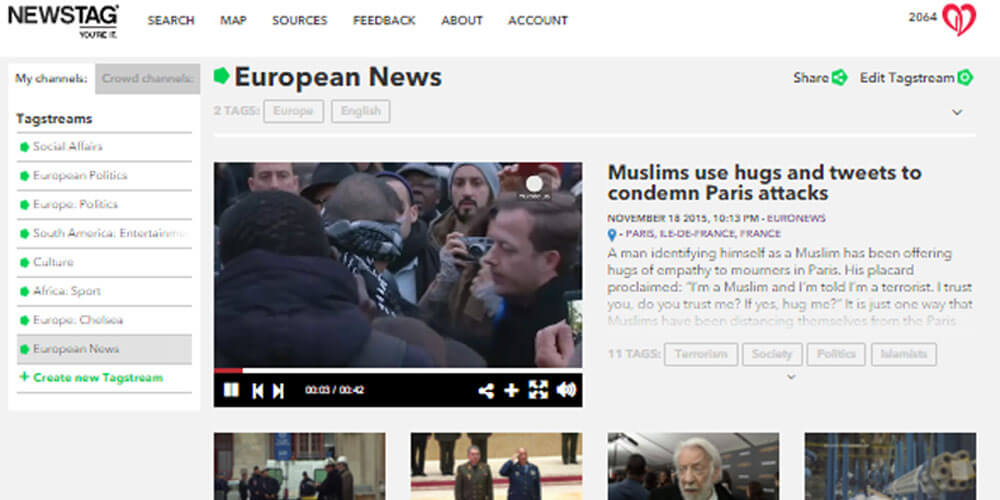Click the Europe tag button
The width and height of the screenshot is (1000, 500).
click(x=293, y=111)
